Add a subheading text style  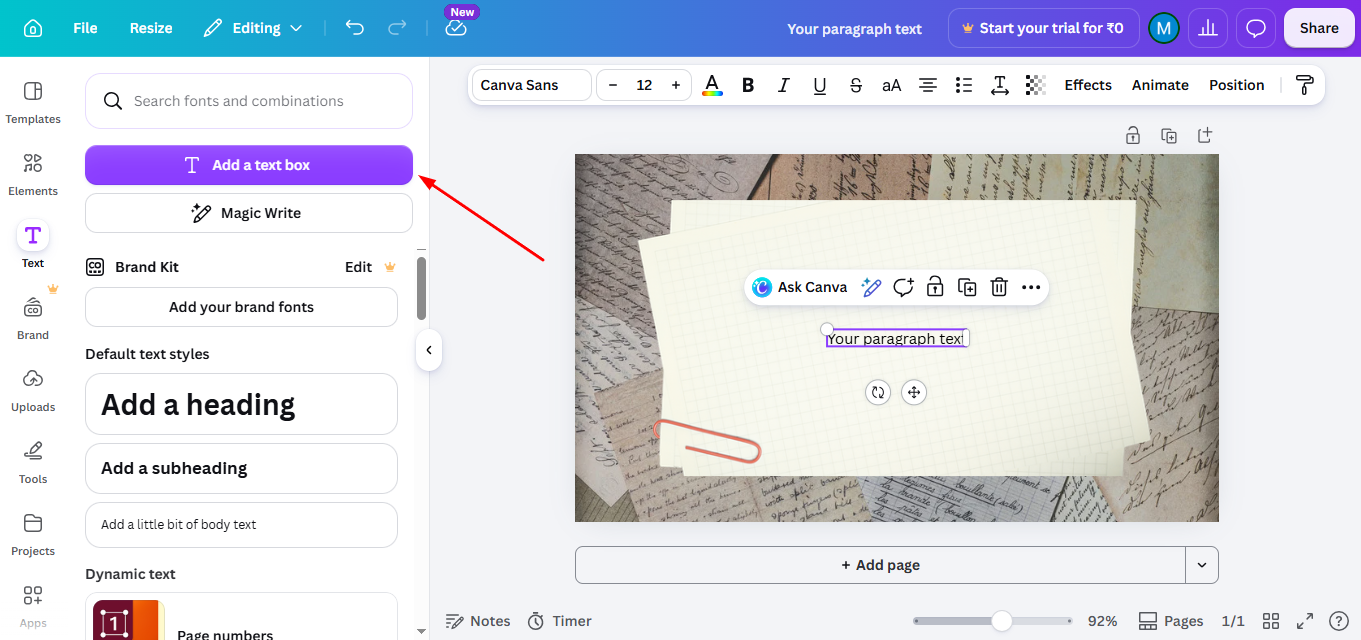(x=241, y=468)
